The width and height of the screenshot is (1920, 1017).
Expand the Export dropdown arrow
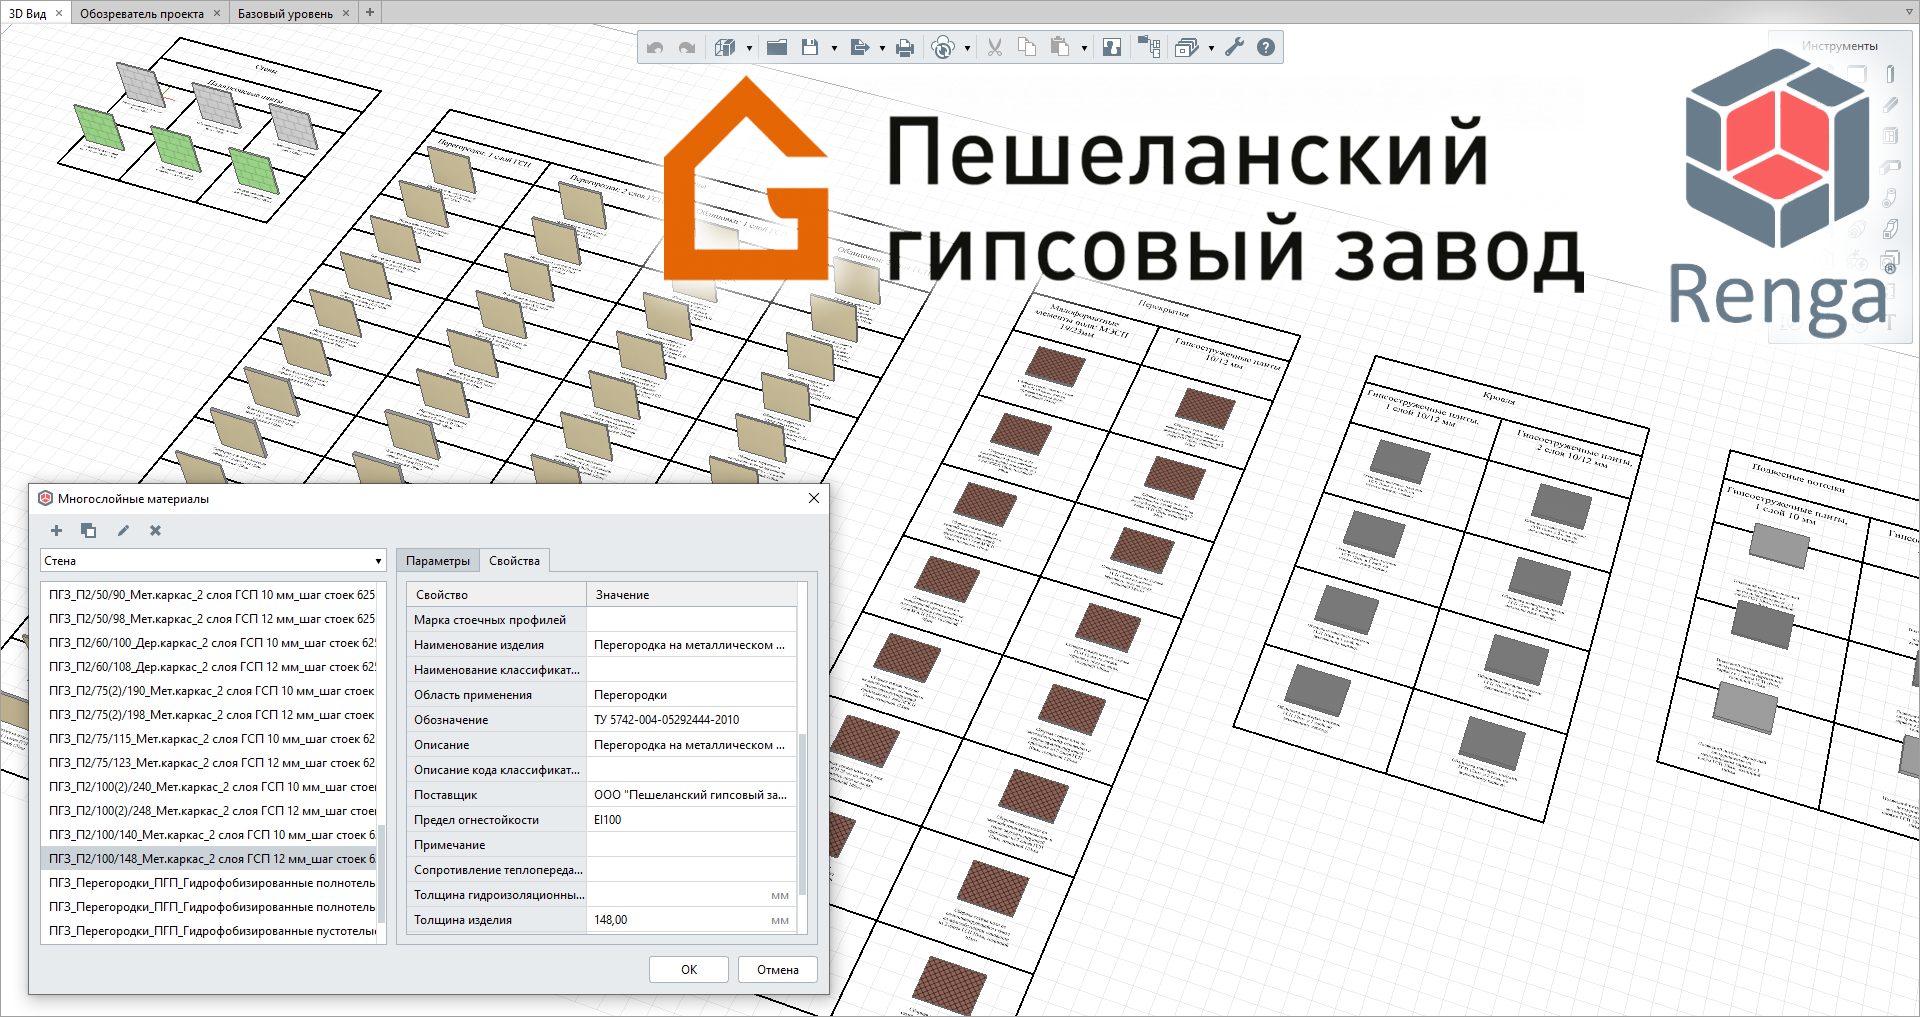pos(882,48)
